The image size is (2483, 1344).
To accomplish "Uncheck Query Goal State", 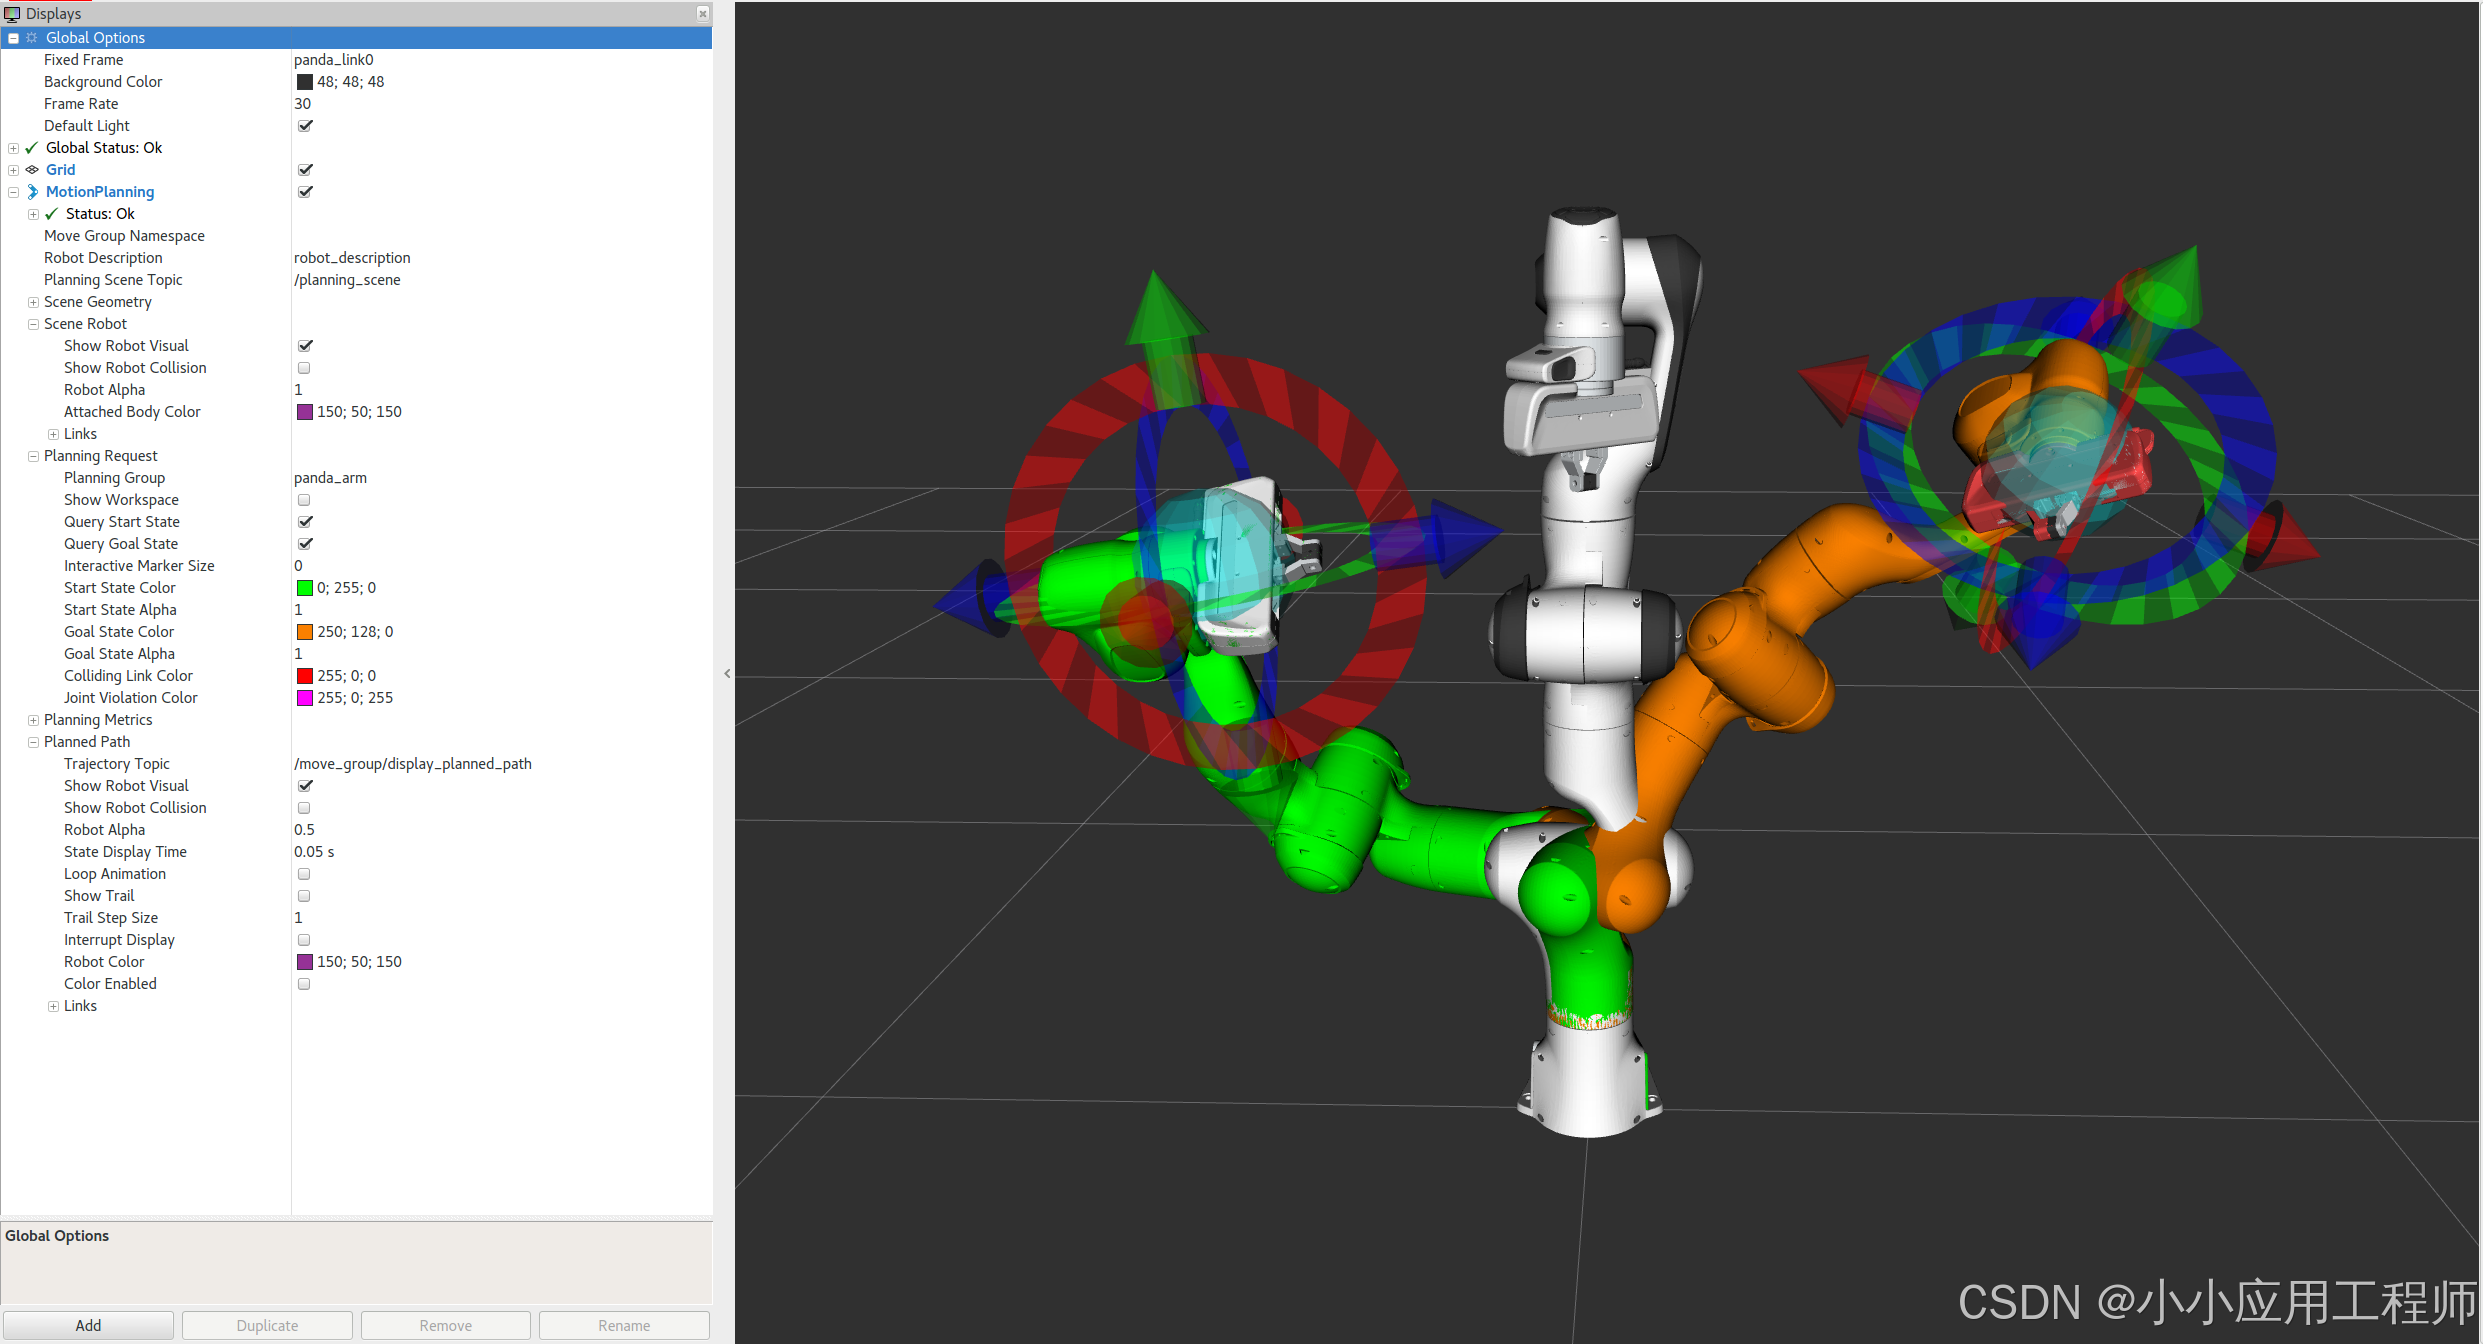I will click(x=305, y=544).
